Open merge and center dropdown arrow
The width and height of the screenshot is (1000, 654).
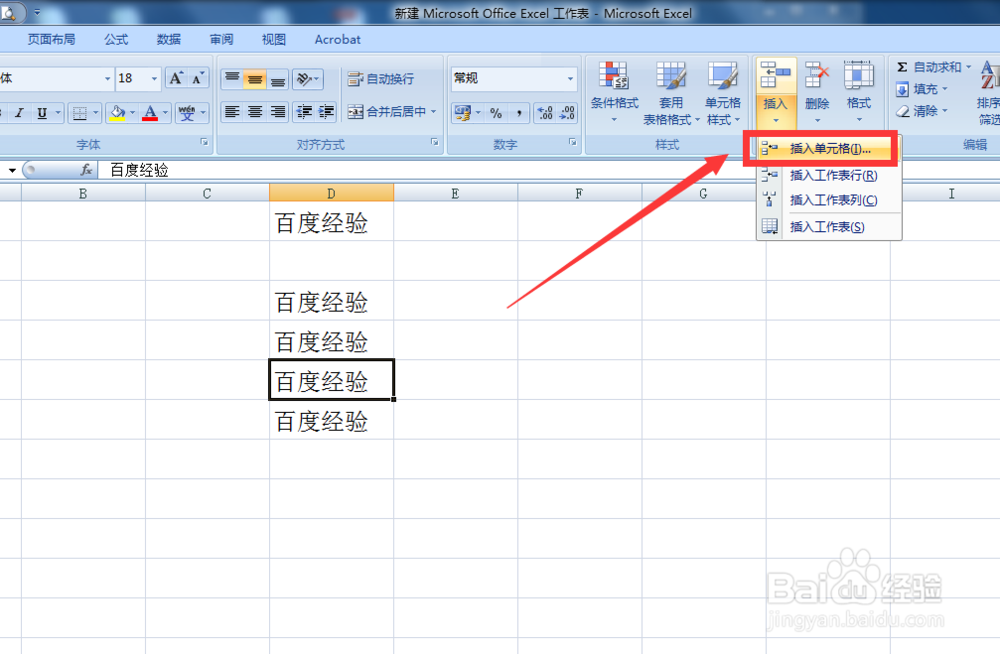pyautogui.click(x=434, y=112)
